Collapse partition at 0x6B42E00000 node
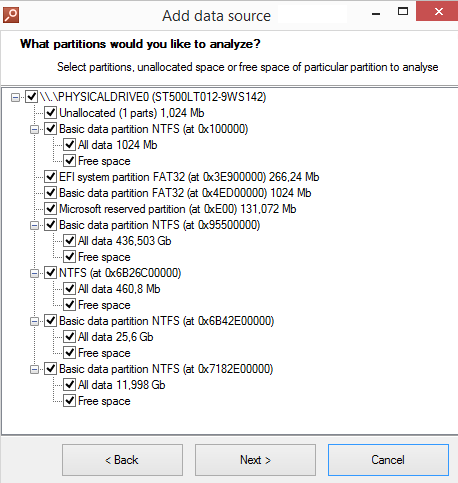458x483 pixels. click(34, 321)
